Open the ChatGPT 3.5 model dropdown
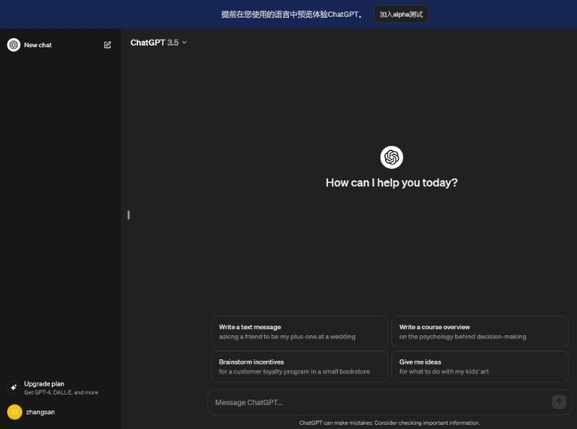577x429 pixels. tap(159, 43)
